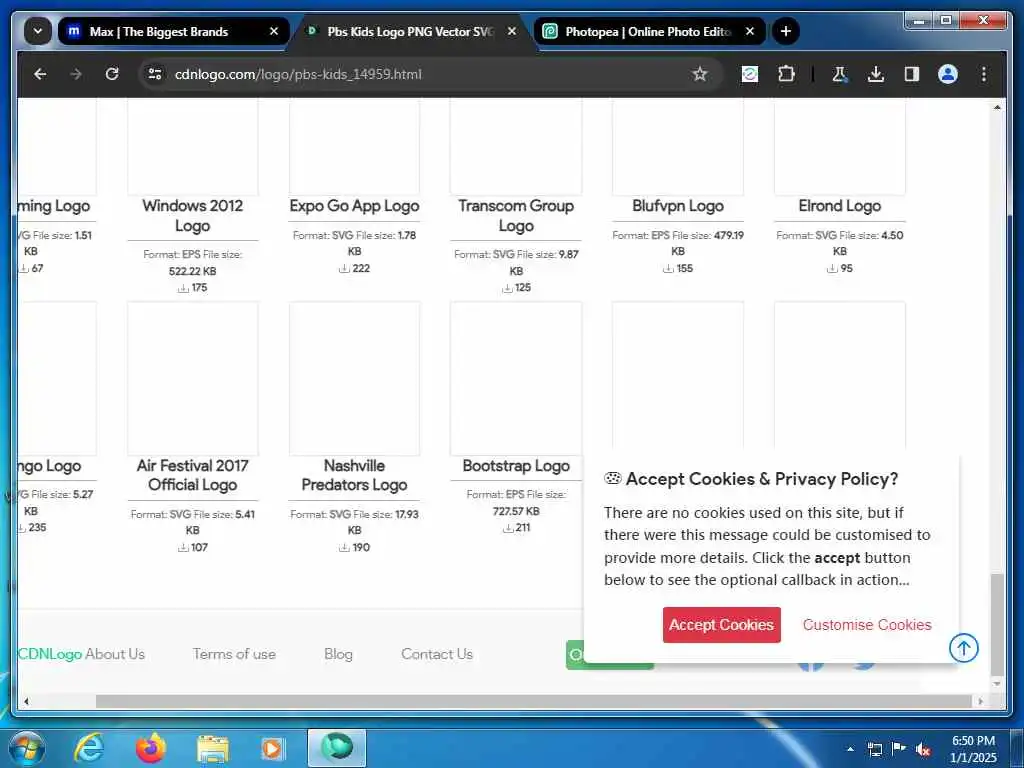Screen dimensions: 1024x768
Task: Open the Elrond Logo link
Action: pyautogui.click(x=839, y=206)
